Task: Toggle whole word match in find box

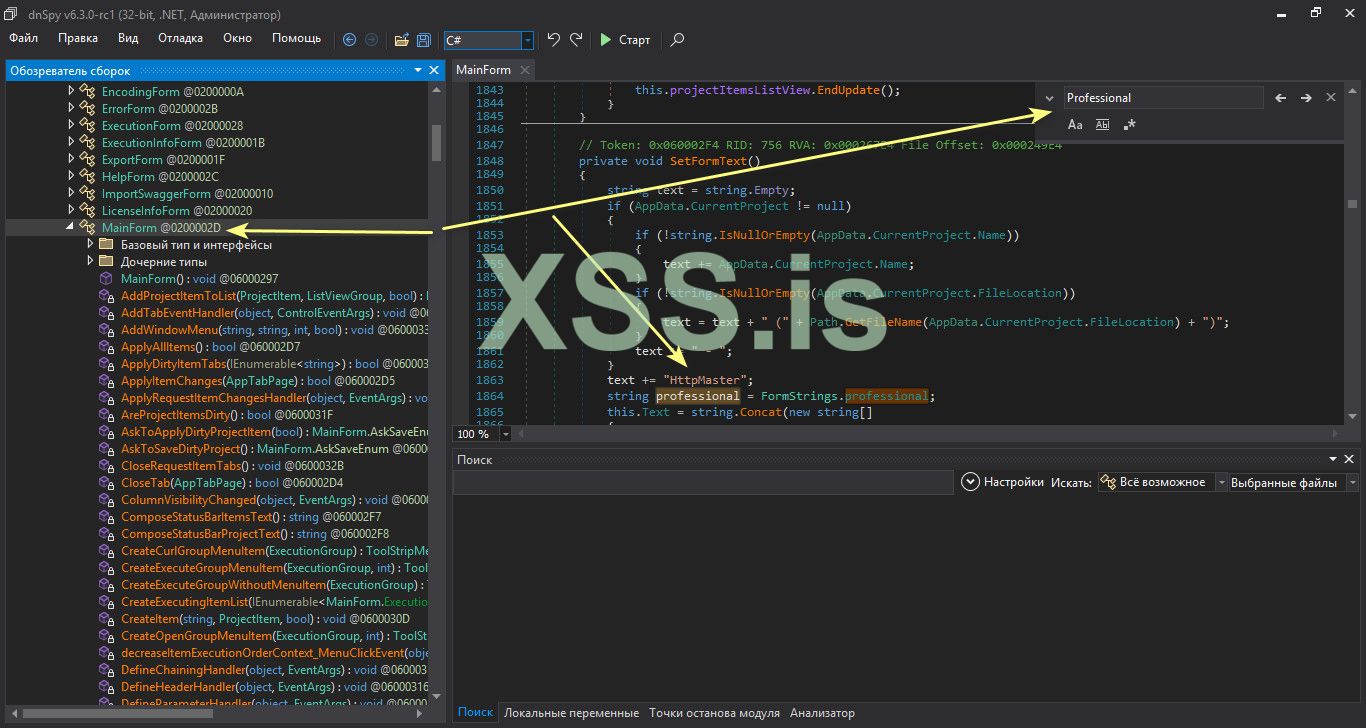Action: click(1102, 125)
